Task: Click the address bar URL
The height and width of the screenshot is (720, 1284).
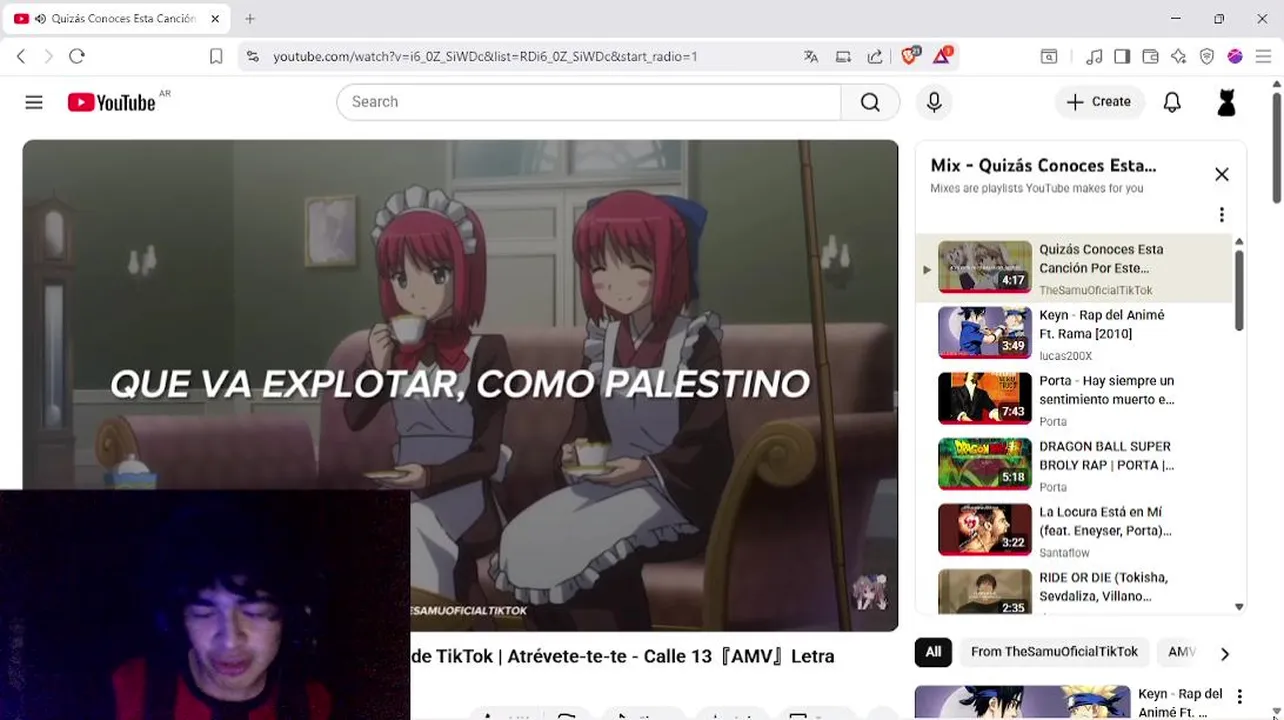Action: pyautogui.click(x=485, y=57)
